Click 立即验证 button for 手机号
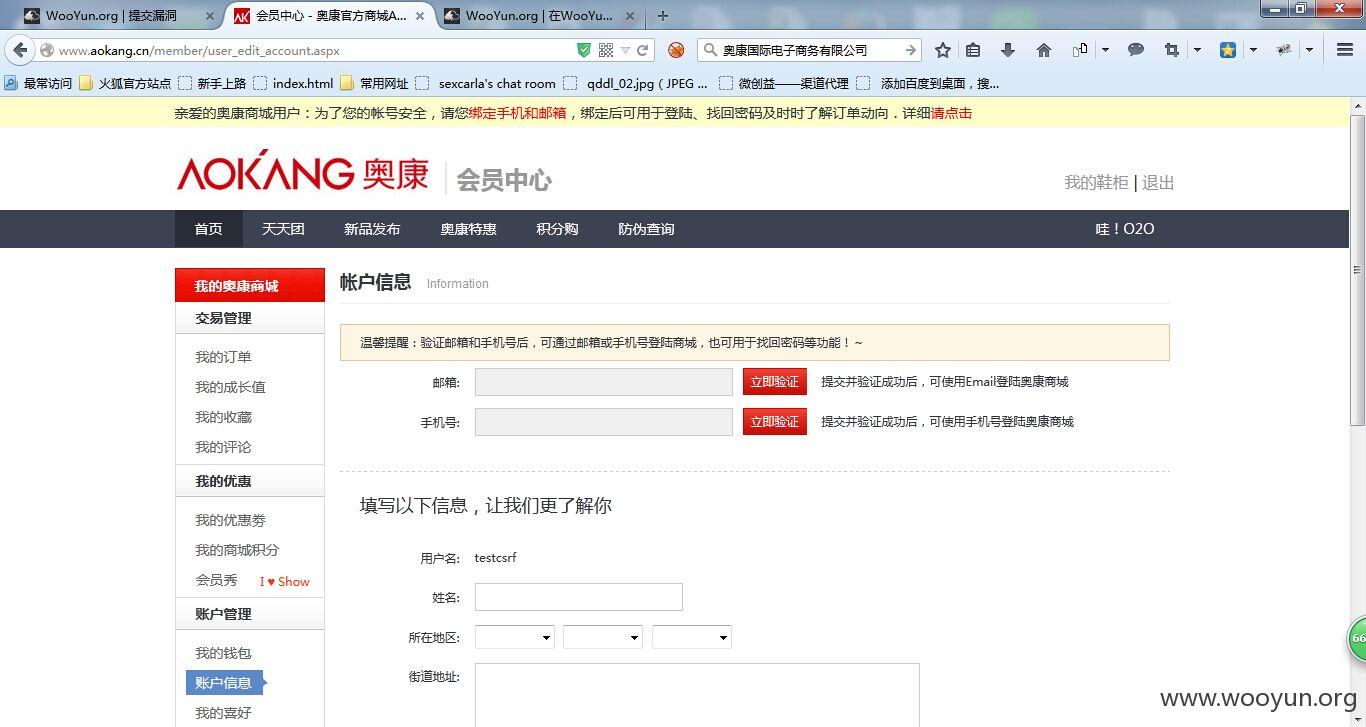Screen dimensions: 1366x727 (774, 422)
